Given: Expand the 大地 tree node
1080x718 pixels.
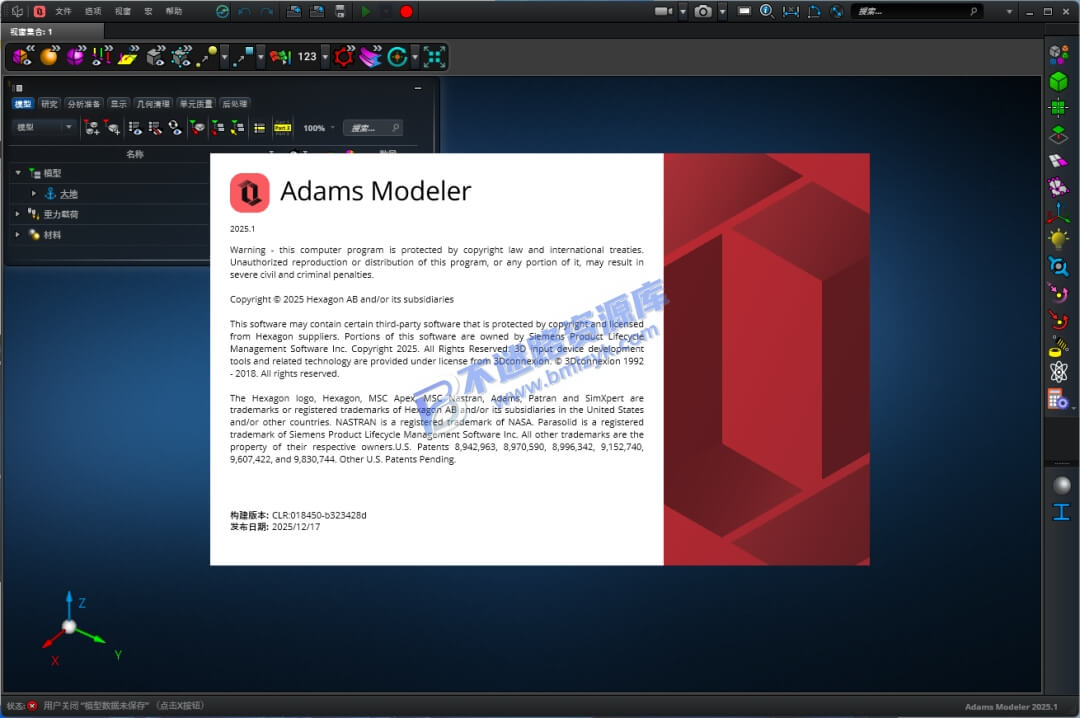Looking at the screenshot, I should coord(34,194).
